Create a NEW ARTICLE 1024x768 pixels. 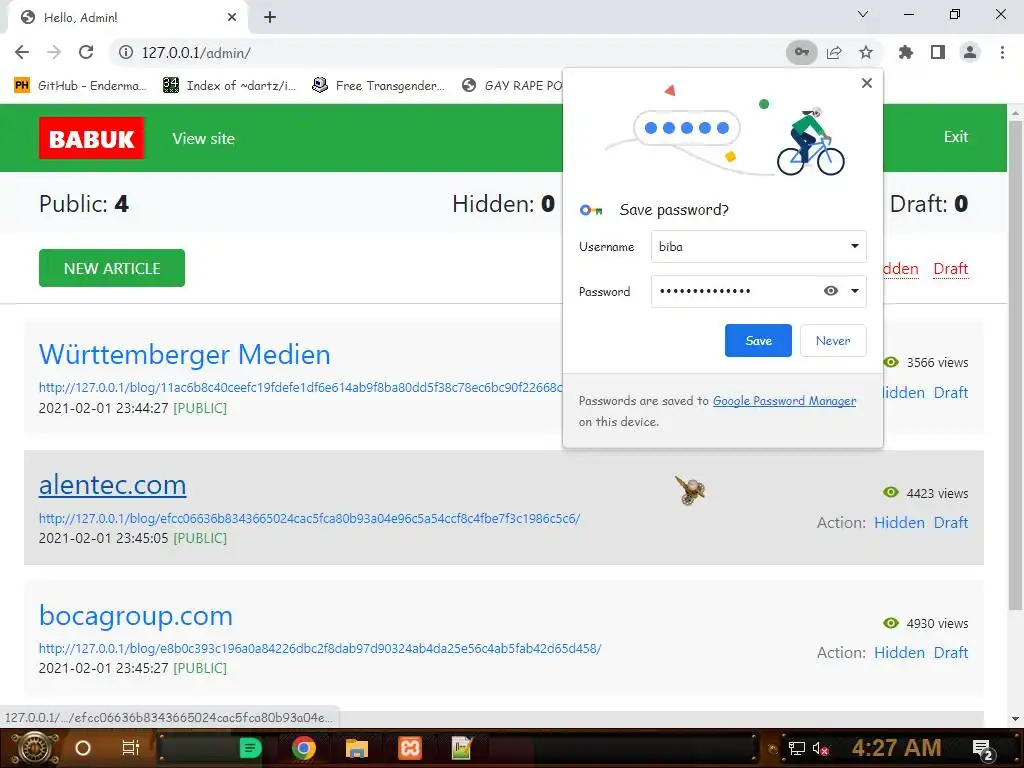112,268
